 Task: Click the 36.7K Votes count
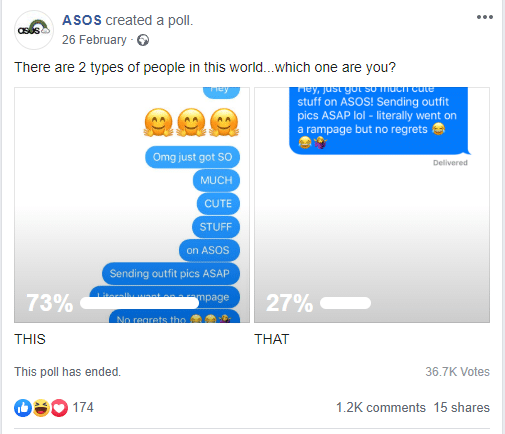(457, 372)
